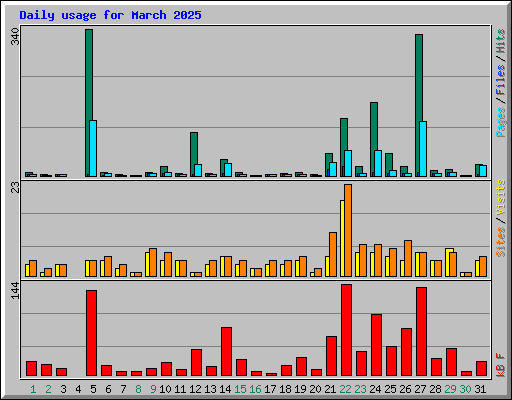Screen dimensions: 512x400
Task: Click the orange Sites bar for day 22
Action: coord(348,230)
